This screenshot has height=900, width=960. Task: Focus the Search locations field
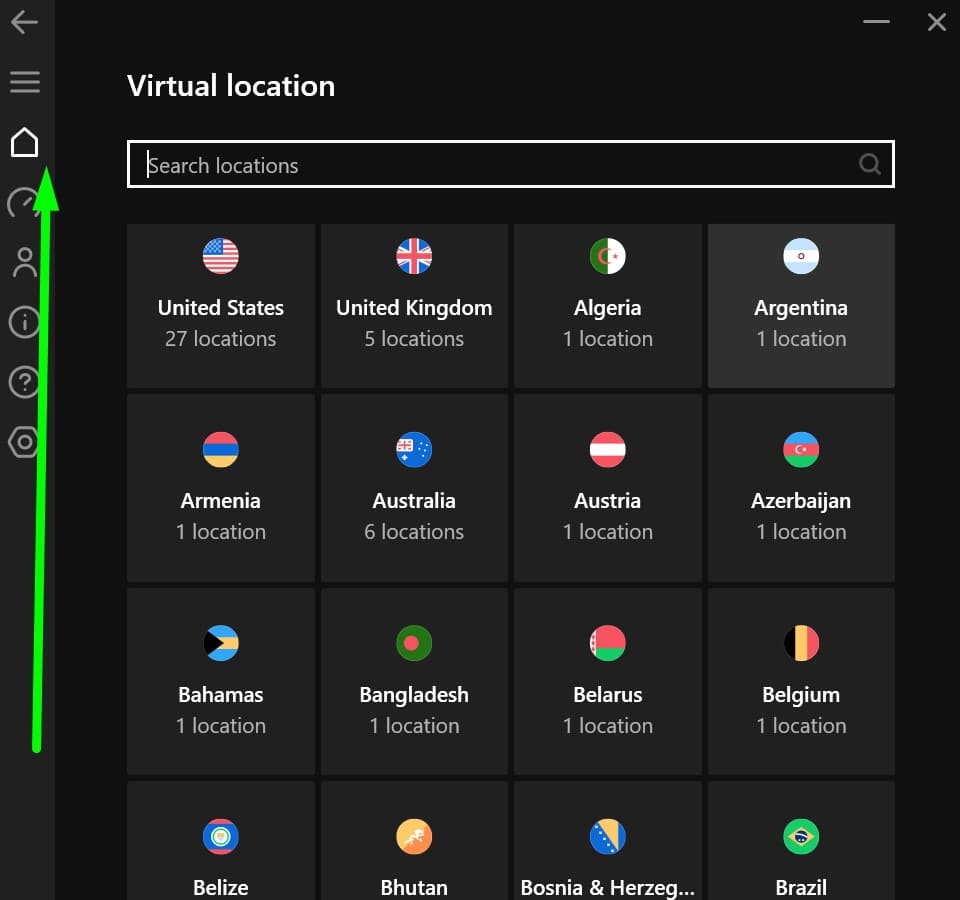tap(511, 164)
